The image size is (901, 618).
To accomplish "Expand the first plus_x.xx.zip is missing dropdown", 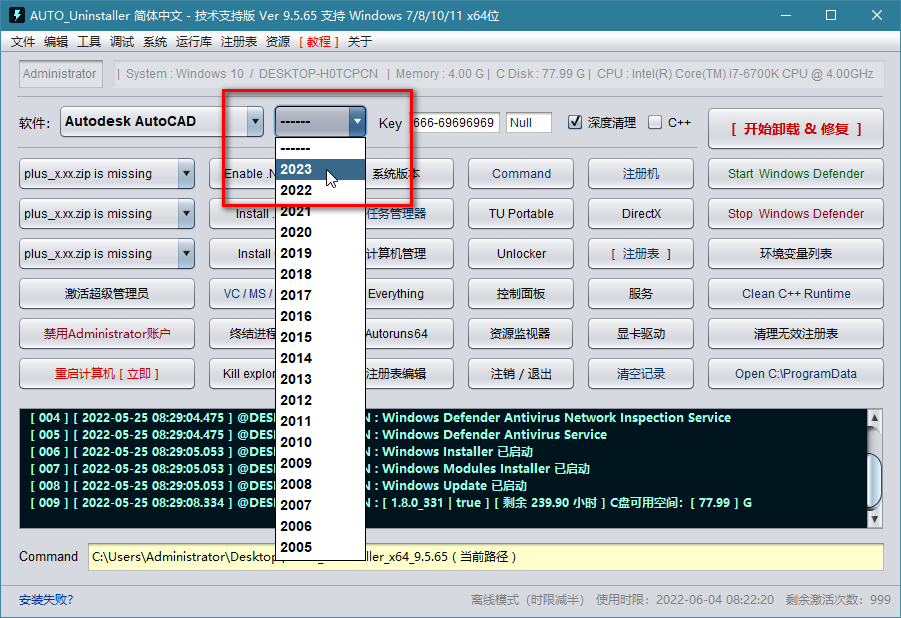I will coord(186,174).
